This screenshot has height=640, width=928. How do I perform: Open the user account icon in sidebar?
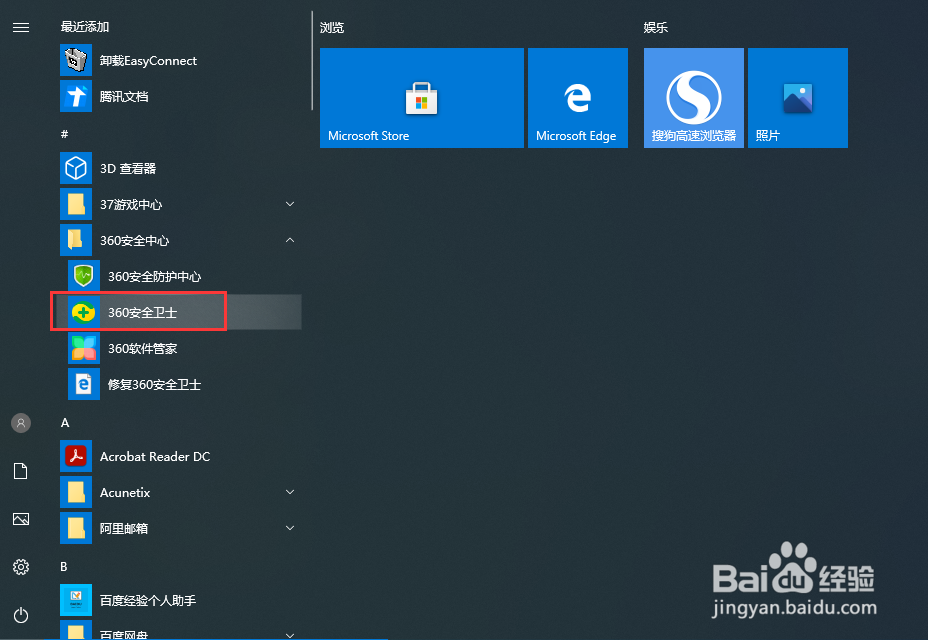[21, 423]
